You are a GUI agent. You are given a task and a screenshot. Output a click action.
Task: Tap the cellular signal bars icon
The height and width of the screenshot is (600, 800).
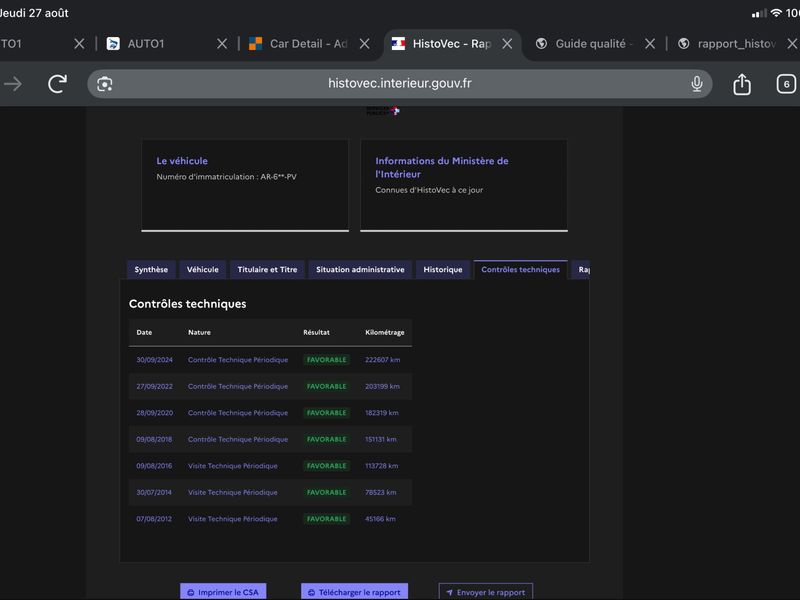pos(759,13)
